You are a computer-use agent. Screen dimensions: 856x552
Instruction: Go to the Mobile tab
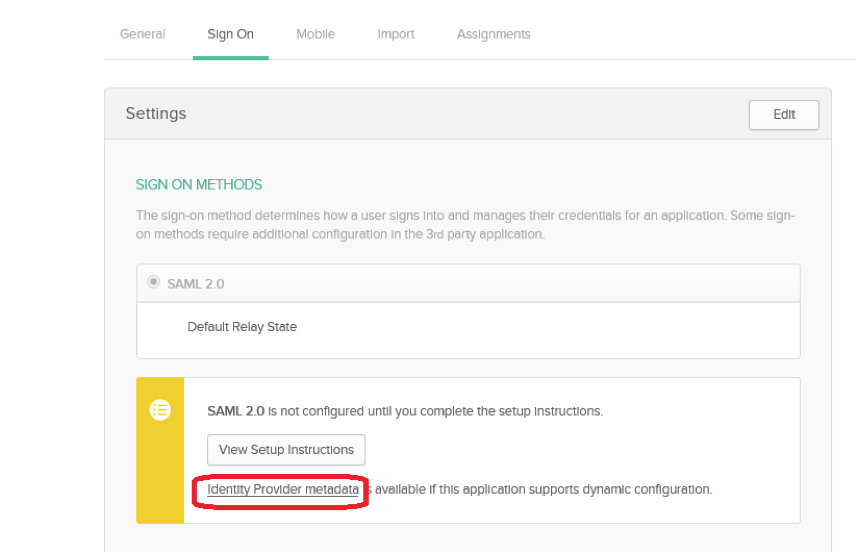[315, 34]
